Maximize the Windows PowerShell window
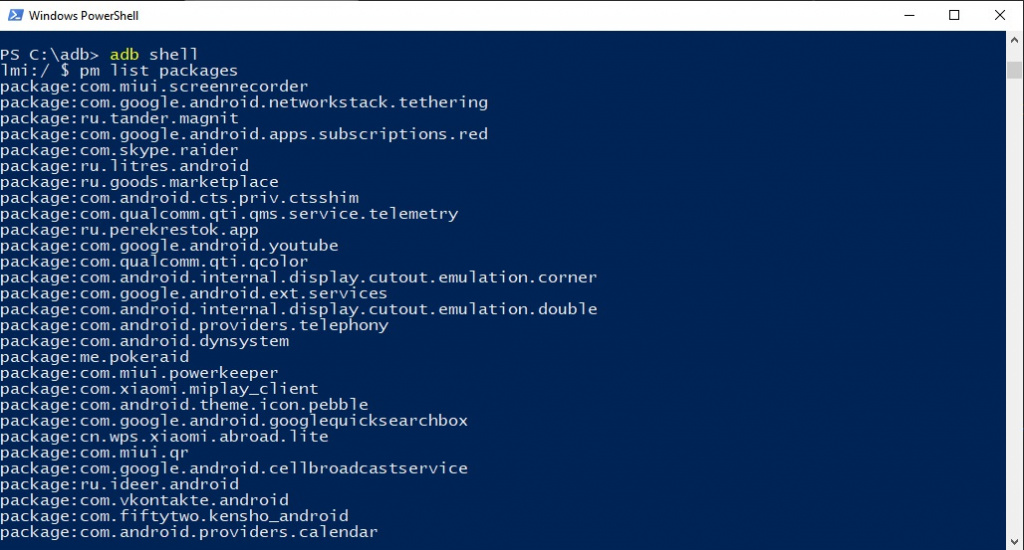 click(954, 15)
